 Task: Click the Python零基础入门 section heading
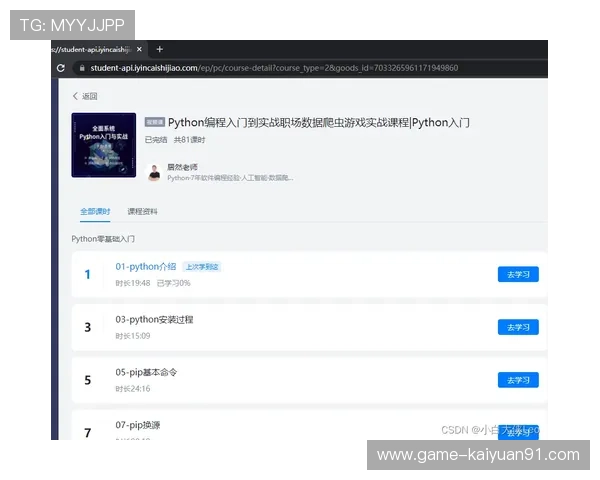tap(103, 239)
